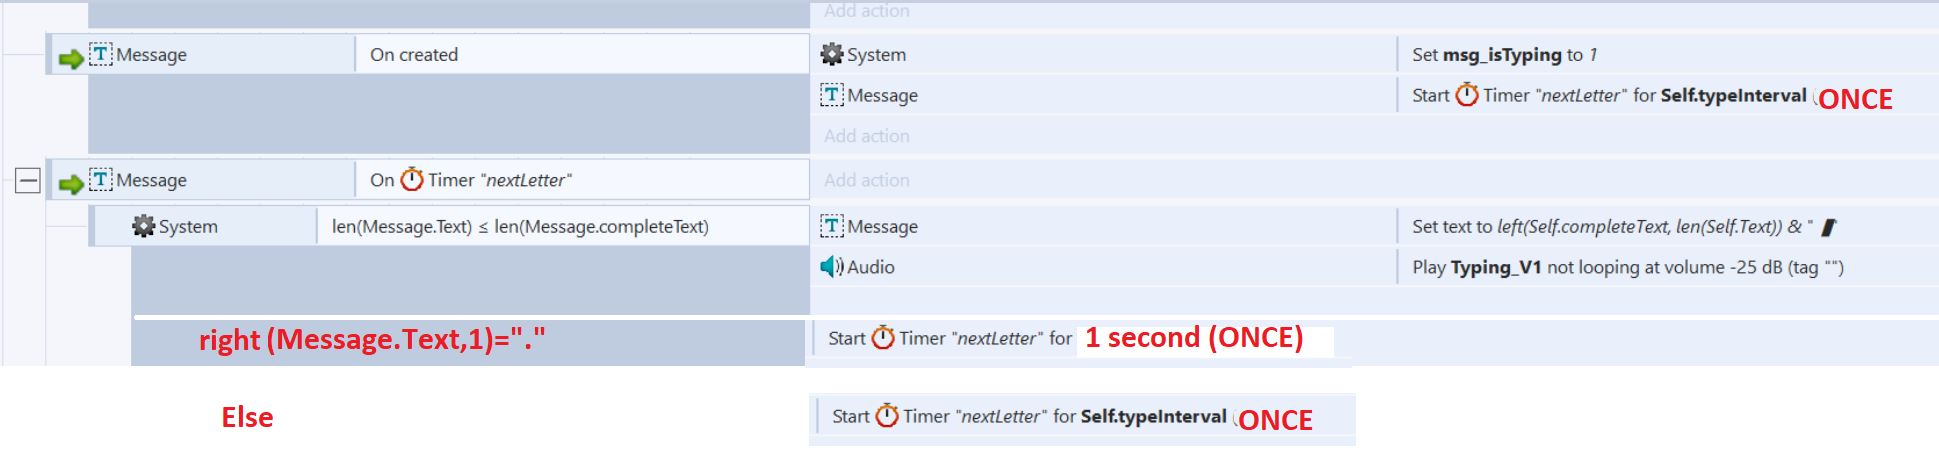Click the Start Timer for 1 second action
The height and width of the screenshot is (454, 1939).
[x=1066, y=338]
